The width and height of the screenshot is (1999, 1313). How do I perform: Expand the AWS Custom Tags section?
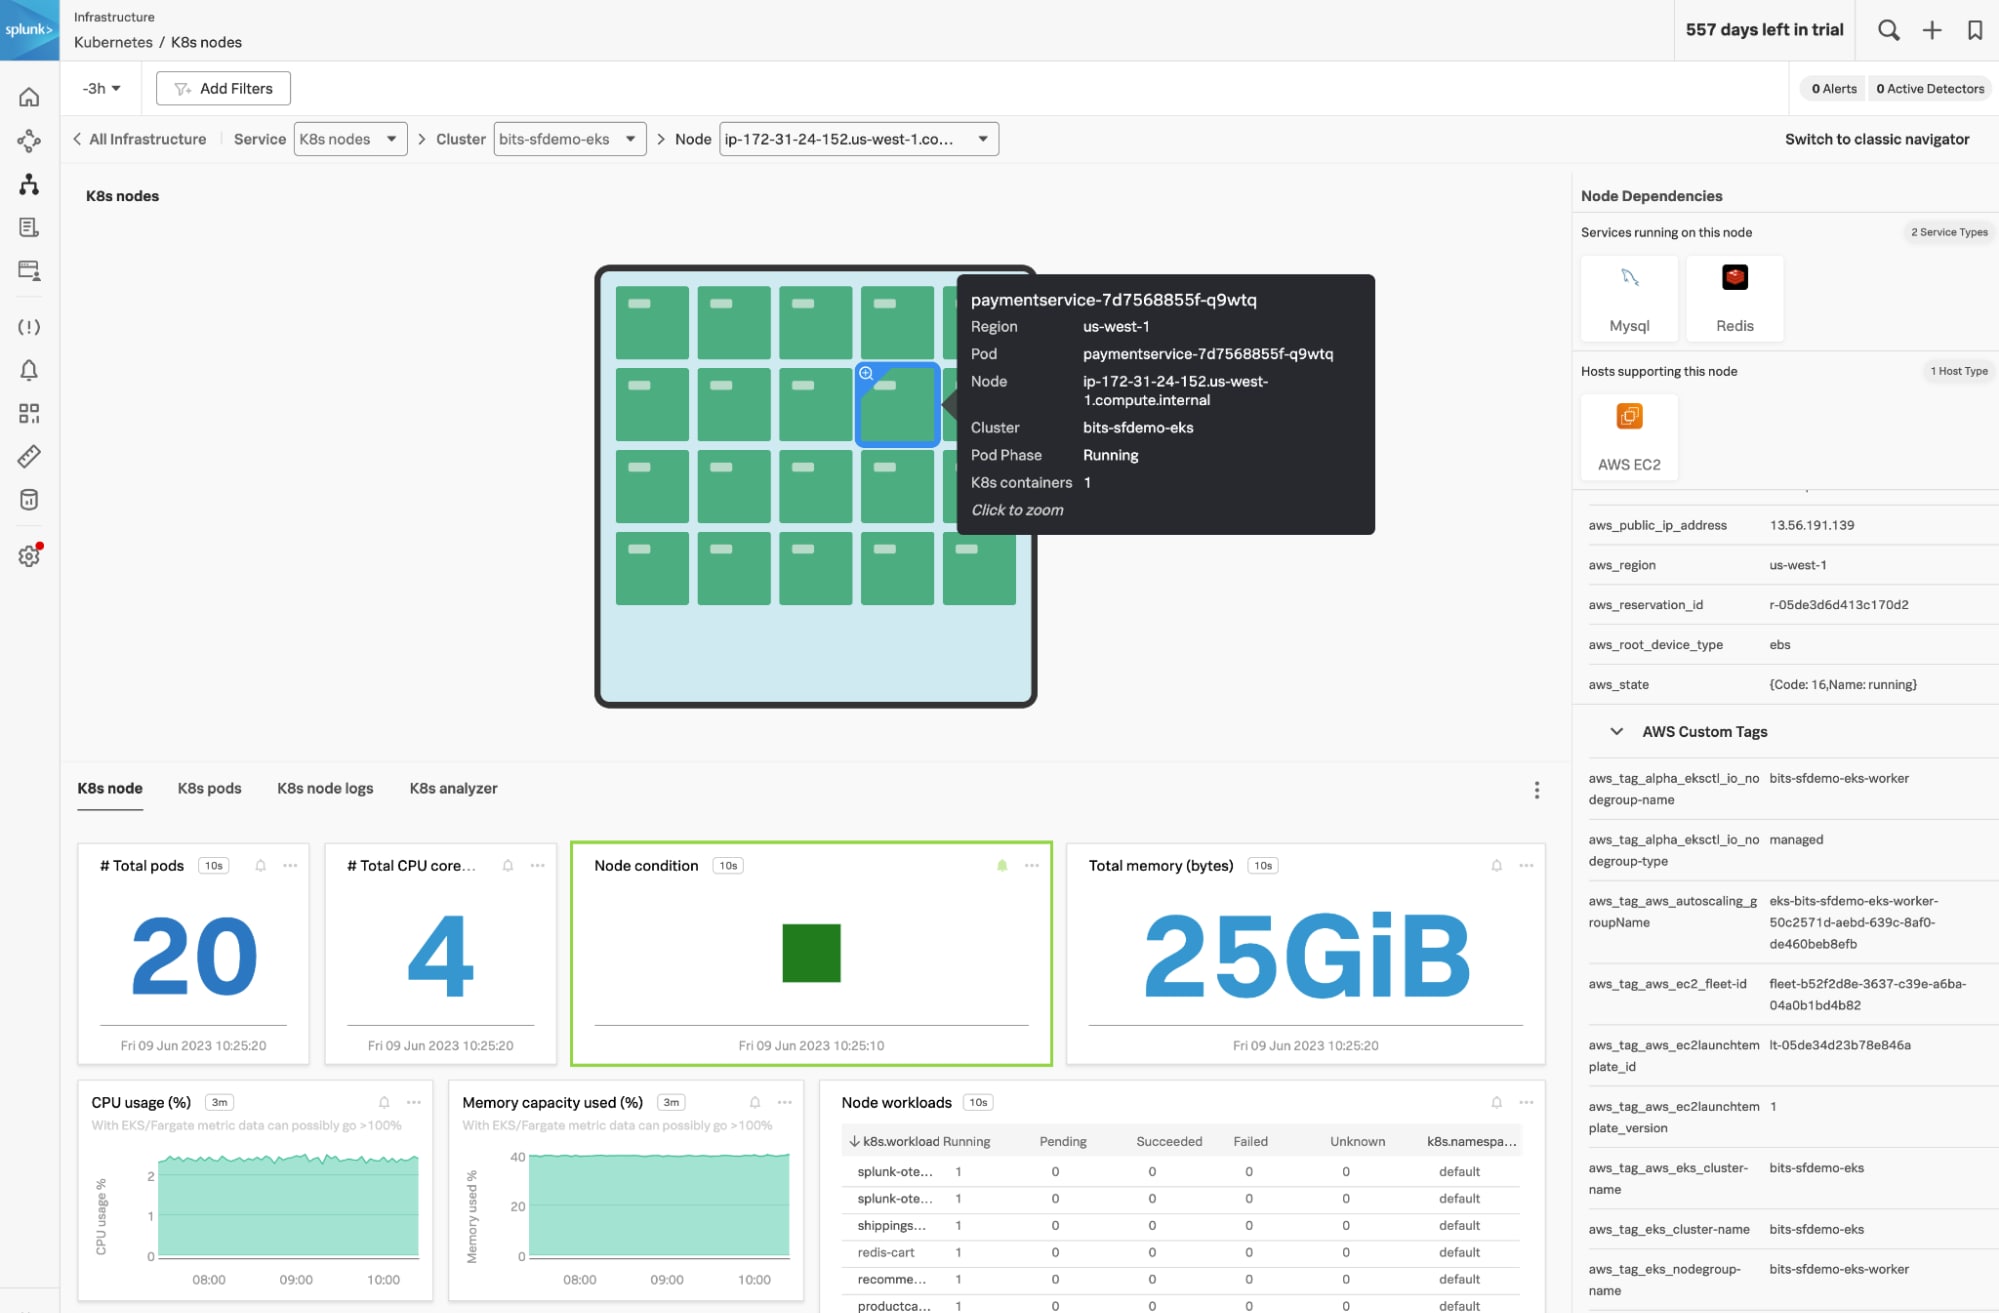coord(1615,730)
